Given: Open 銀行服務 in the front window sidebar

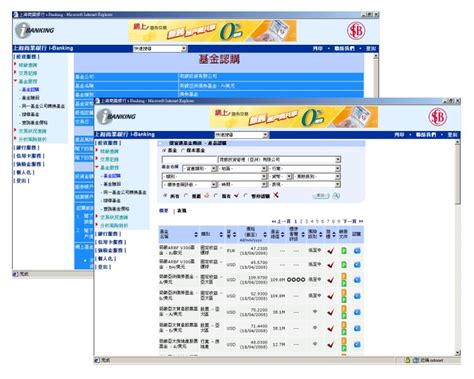Looking at the screenshot, I should tap(108, 234).
